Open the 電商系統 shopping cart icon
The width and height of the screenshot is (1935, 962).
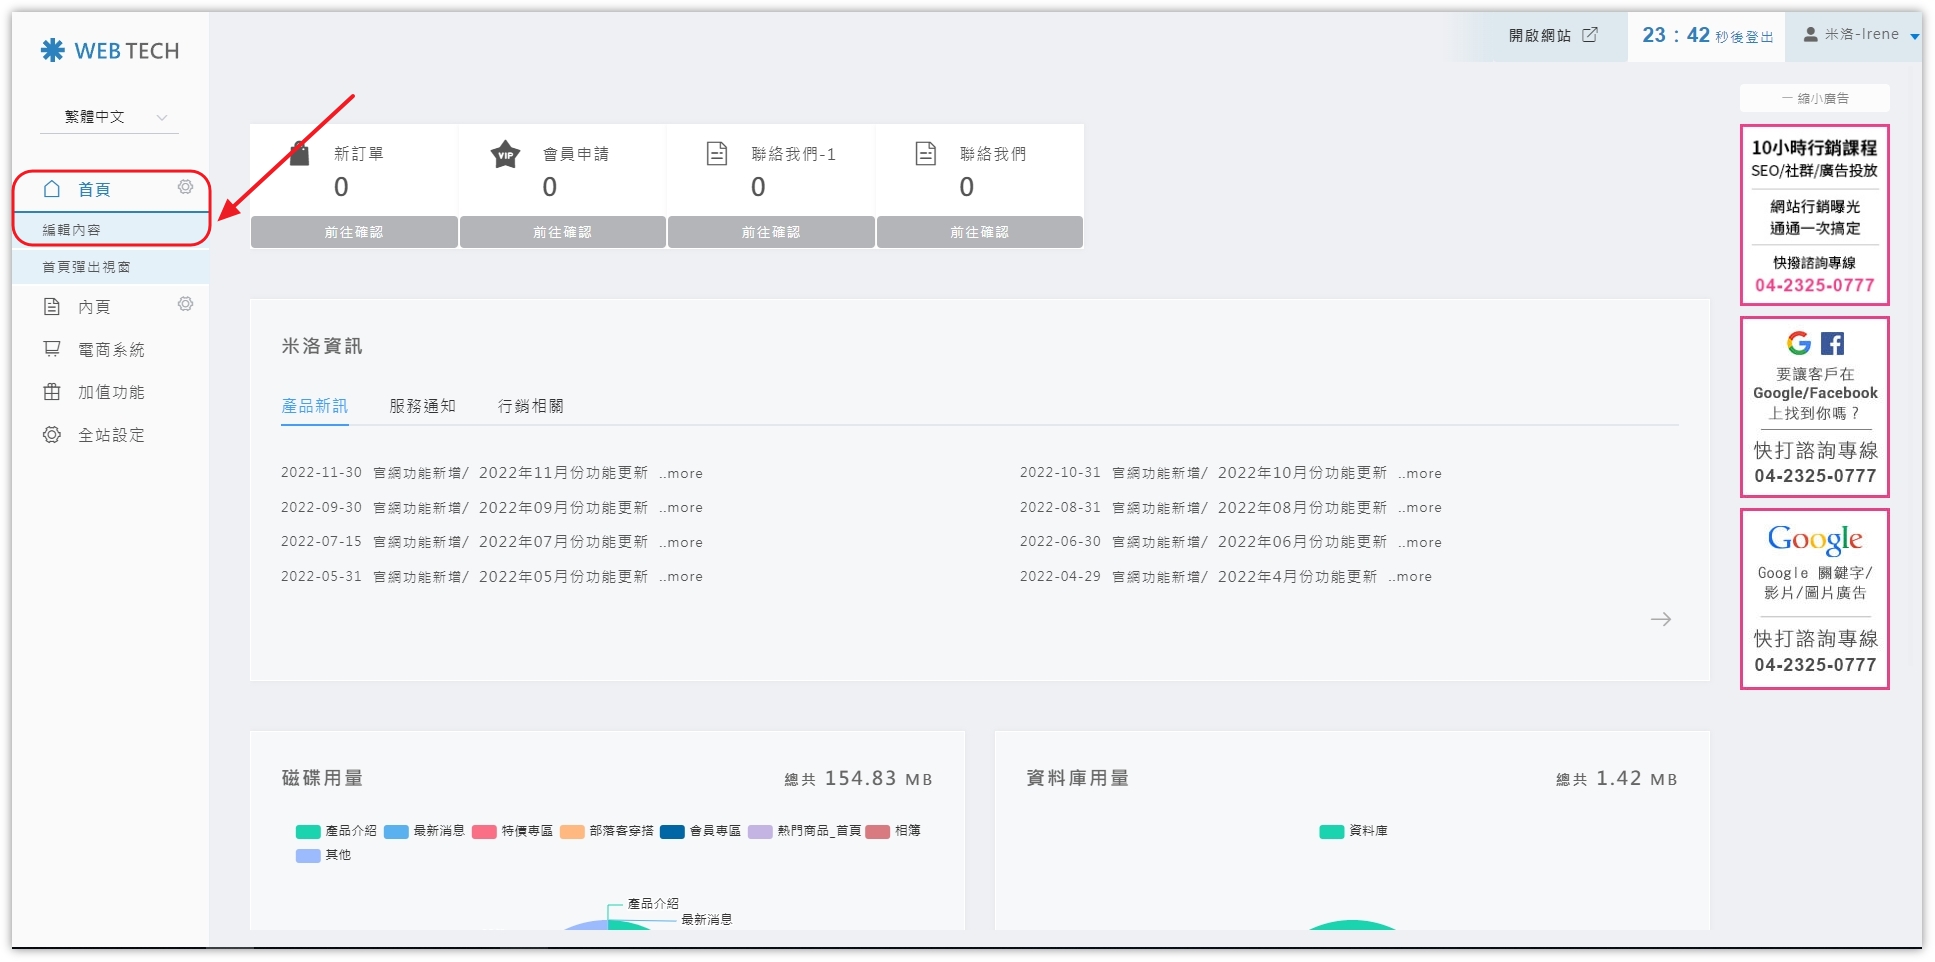click(x=52, y=349)
